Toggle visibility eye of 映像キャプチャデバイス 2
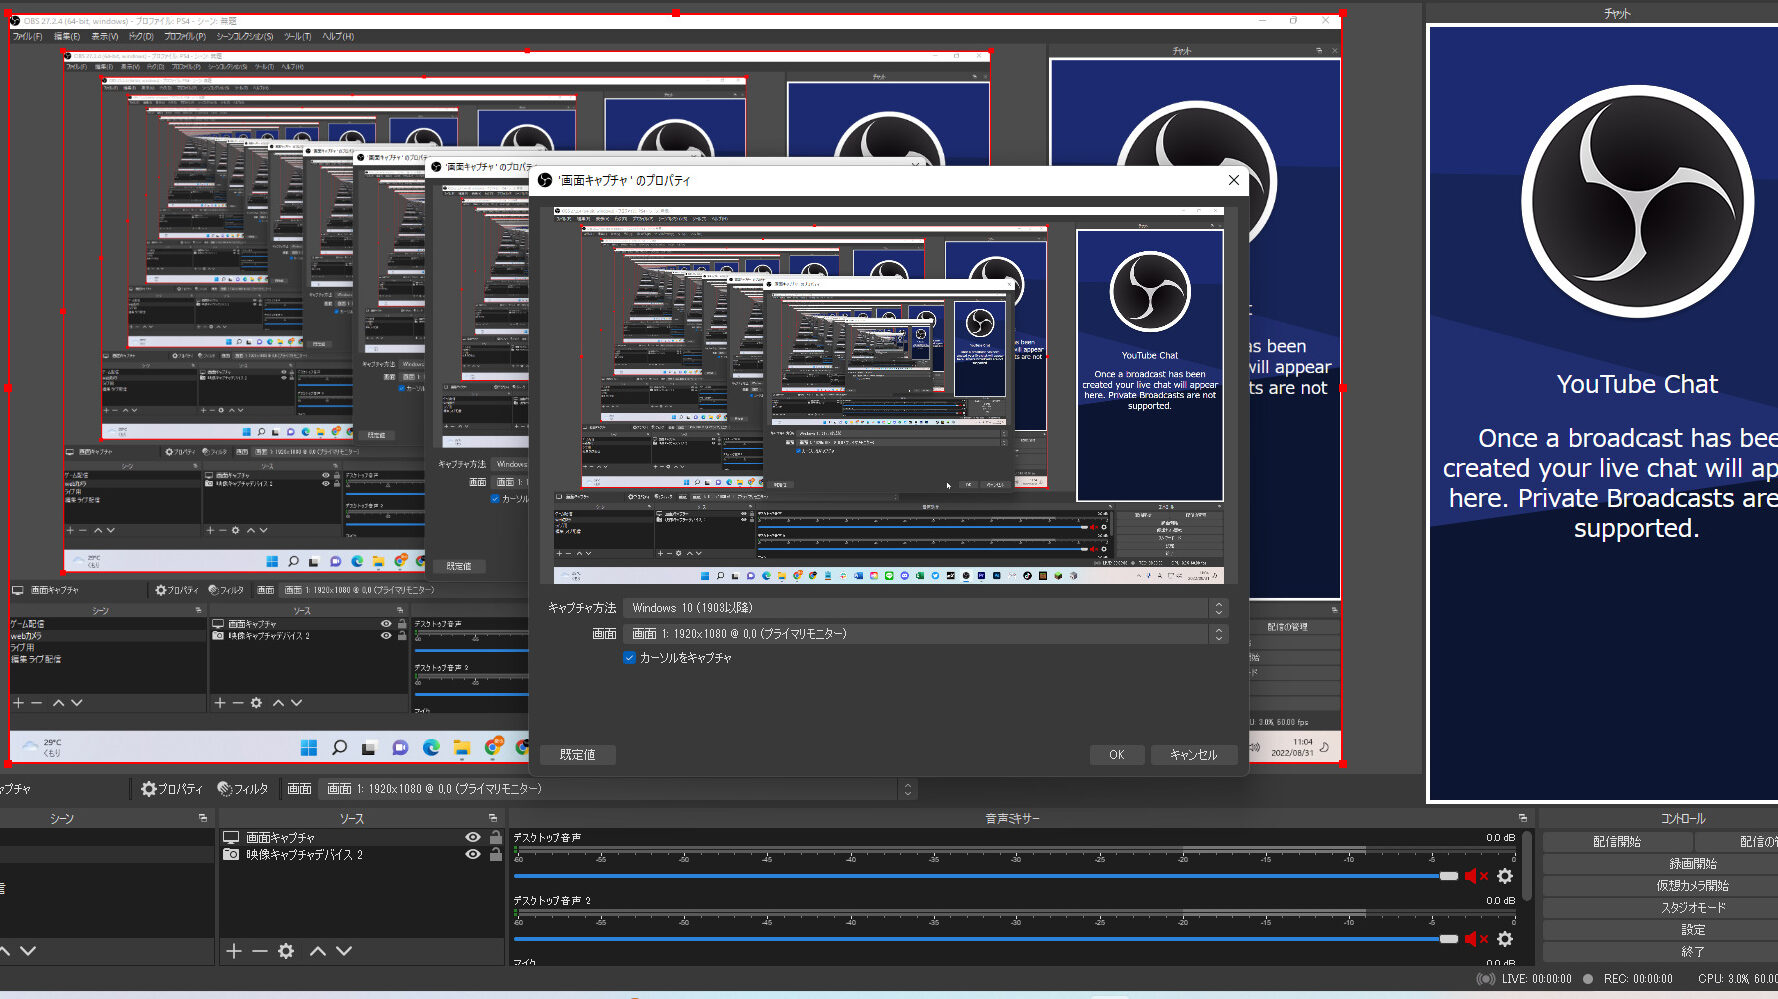This screenshot has width=1778, height=999. click(x=473, y=855)
